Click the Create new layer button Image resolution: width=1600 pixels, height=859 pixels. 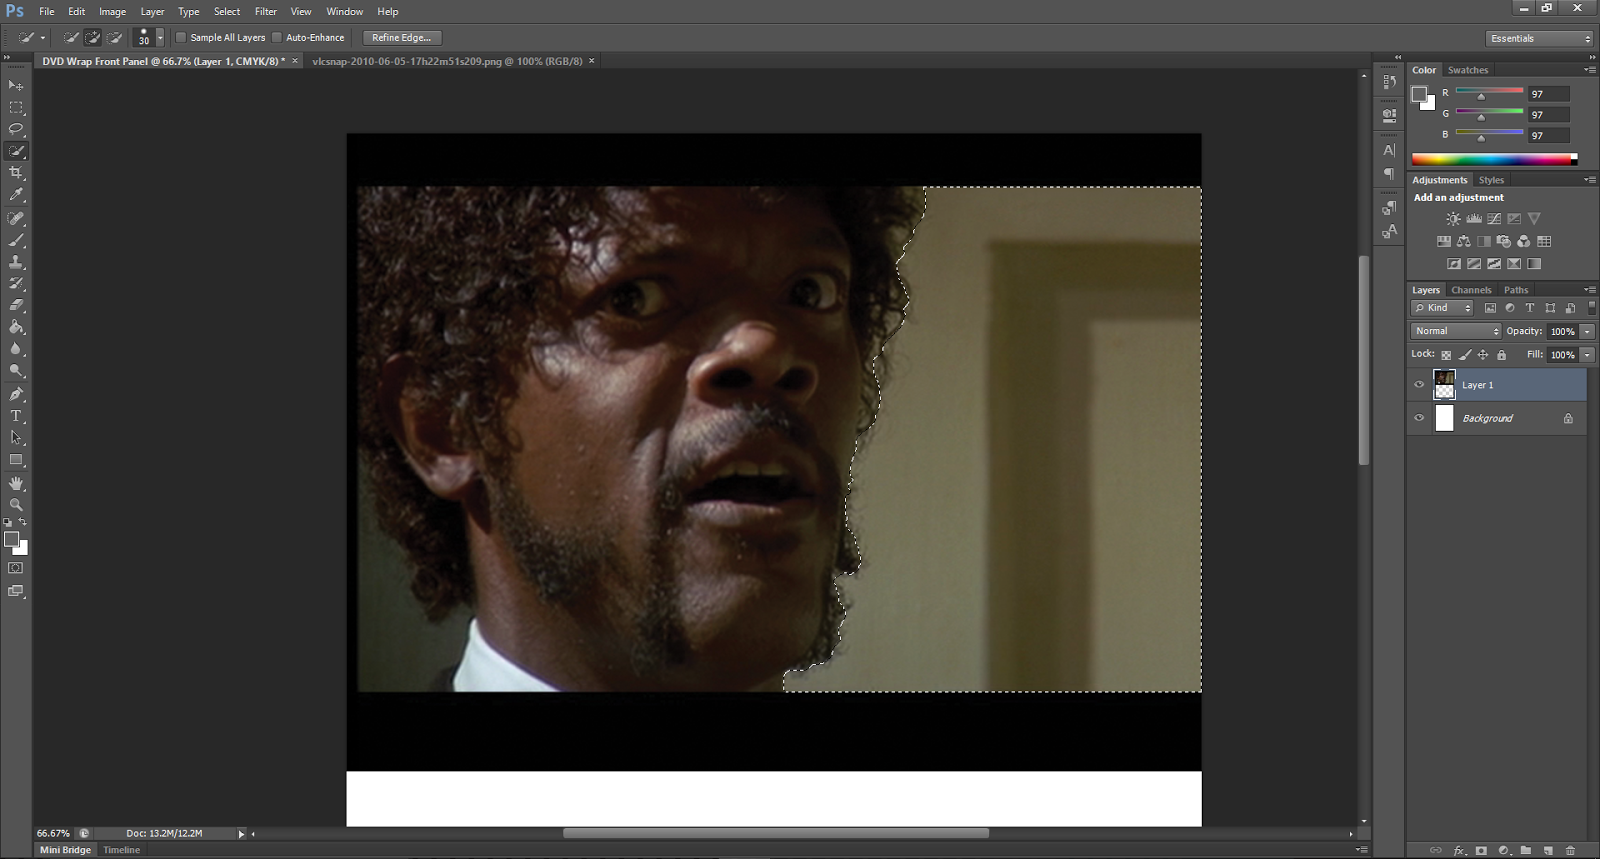pos(1548,850)
